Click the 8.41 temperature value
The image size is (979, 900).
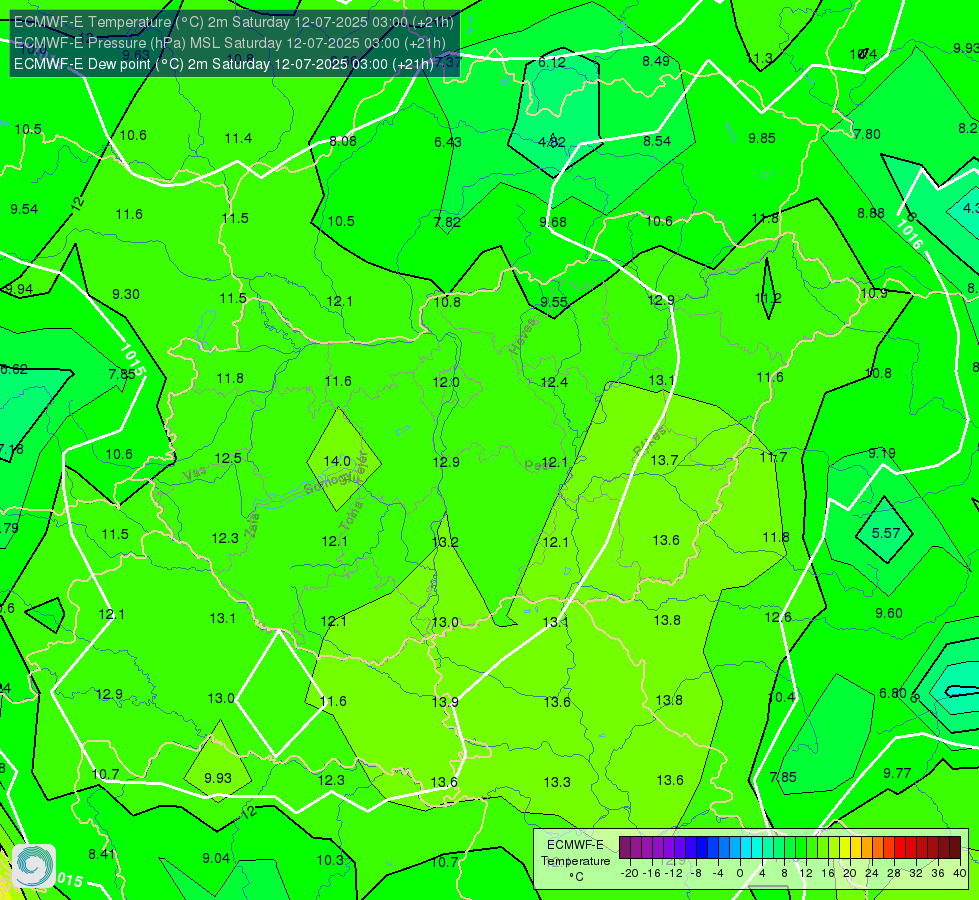pos(102,854)
